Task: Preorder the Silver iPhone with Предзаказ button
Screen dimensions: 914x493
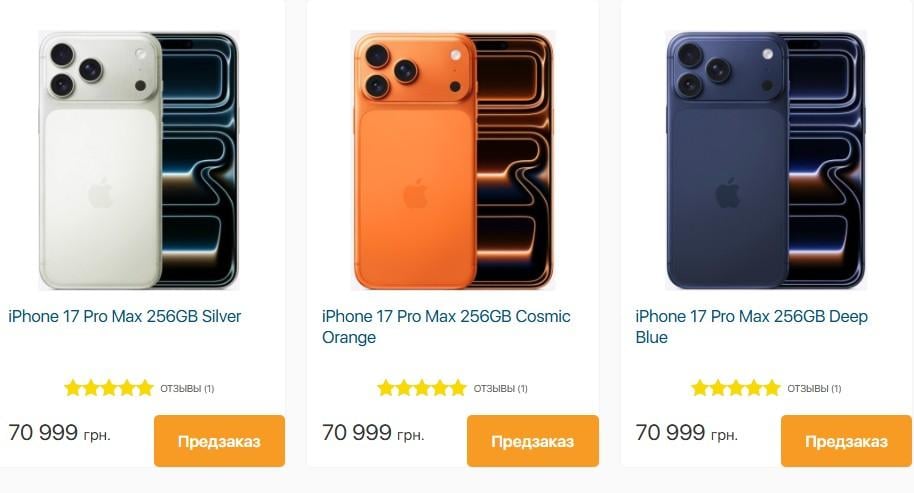Action: (219, 441)
